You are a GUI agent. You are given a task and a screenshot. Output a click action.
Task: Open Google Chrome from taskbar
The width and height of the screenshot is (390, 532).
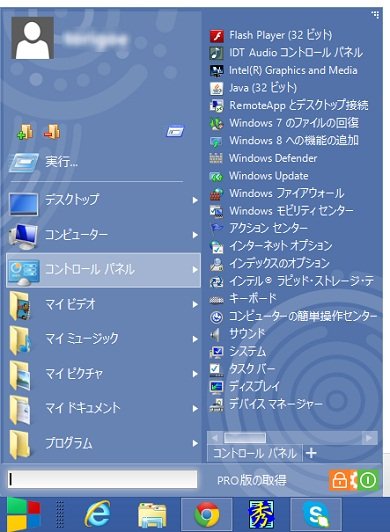(x=206, y=515)
